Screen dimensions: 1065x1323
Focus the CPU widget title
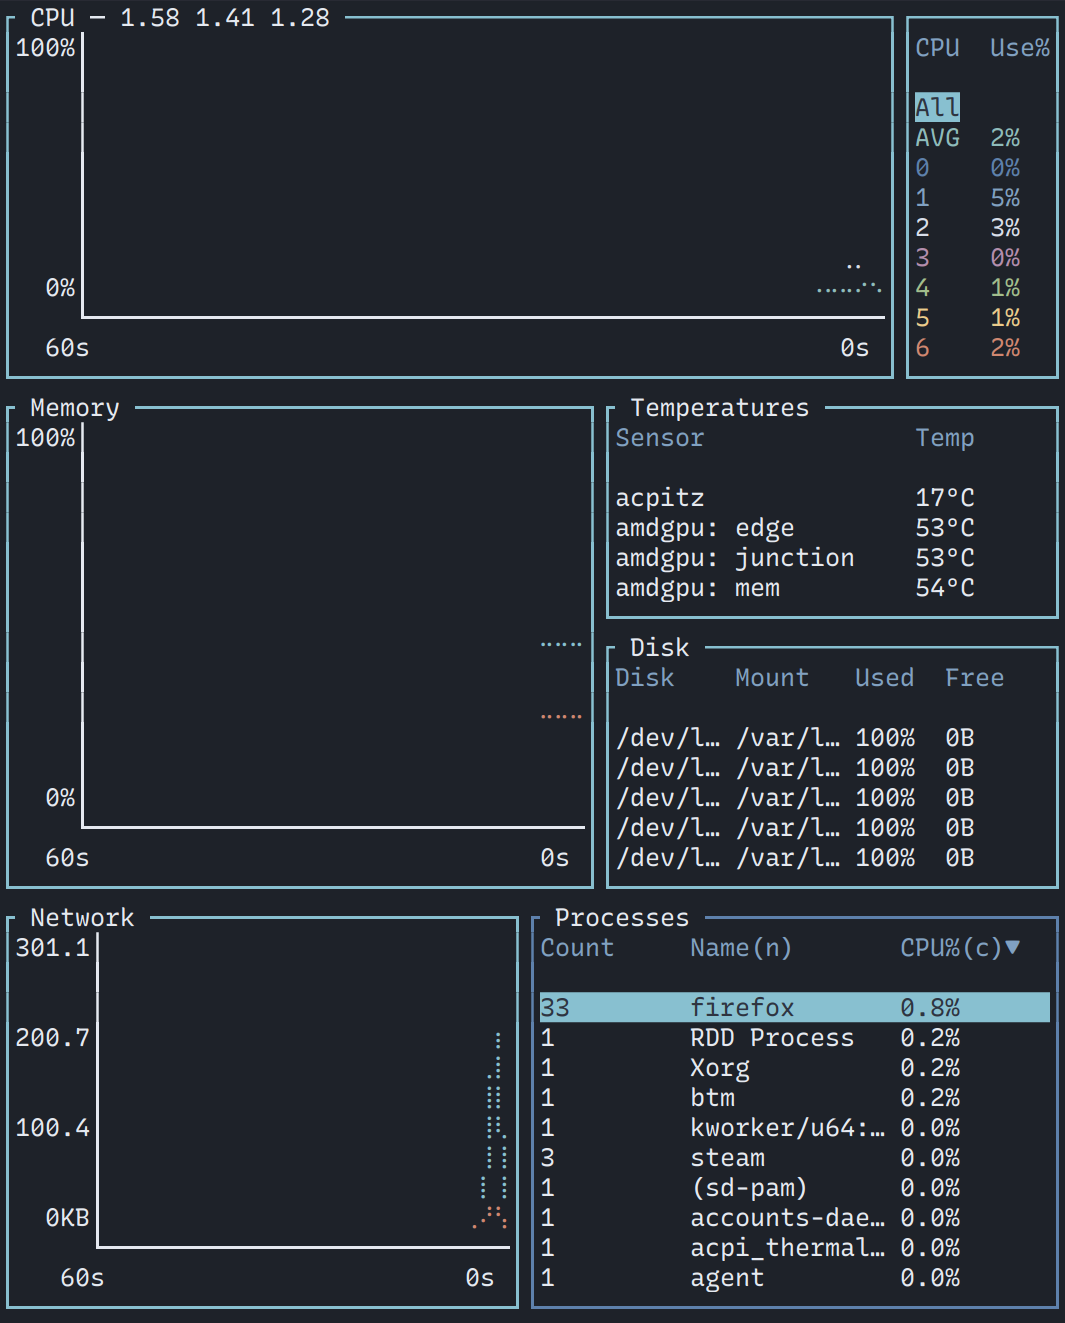click(x=52, y=17)
